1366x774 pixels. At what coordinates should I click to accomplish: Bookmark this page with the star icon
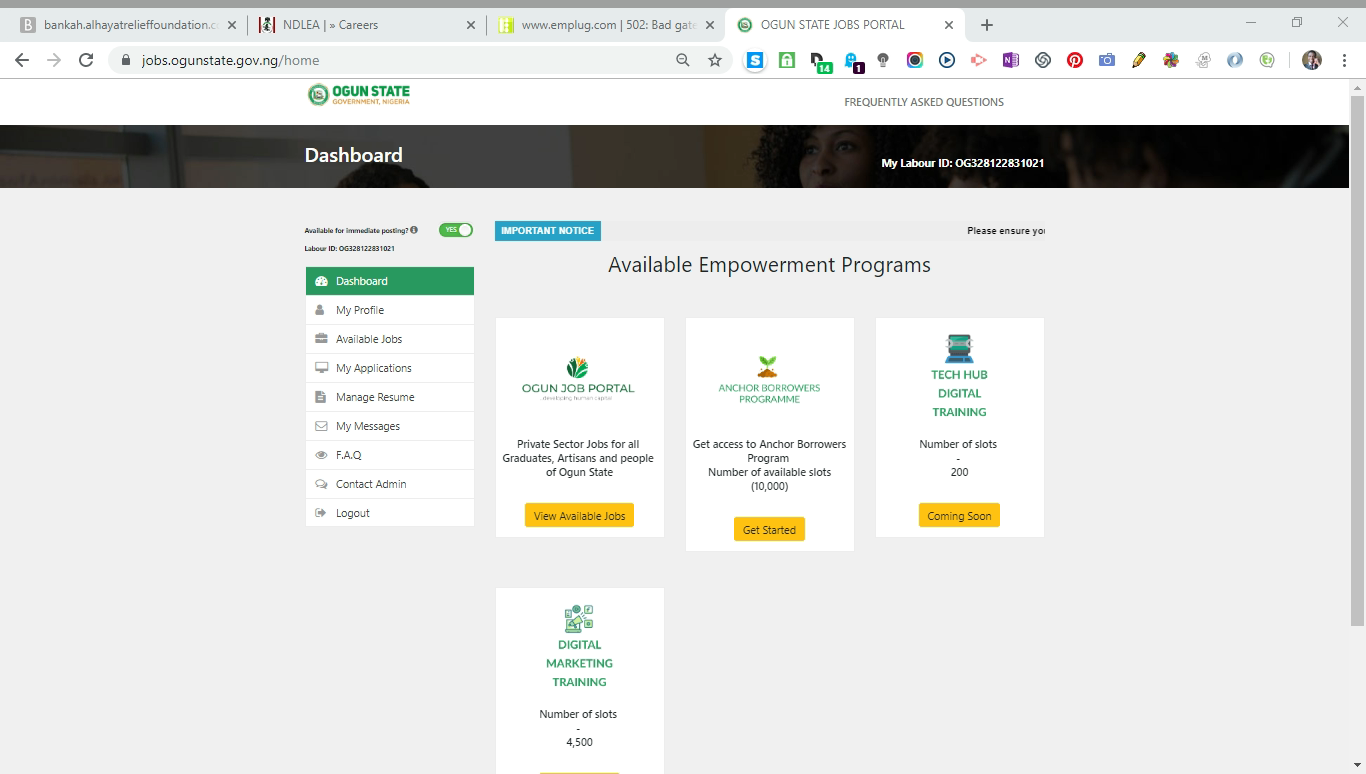tap(715, 60)
